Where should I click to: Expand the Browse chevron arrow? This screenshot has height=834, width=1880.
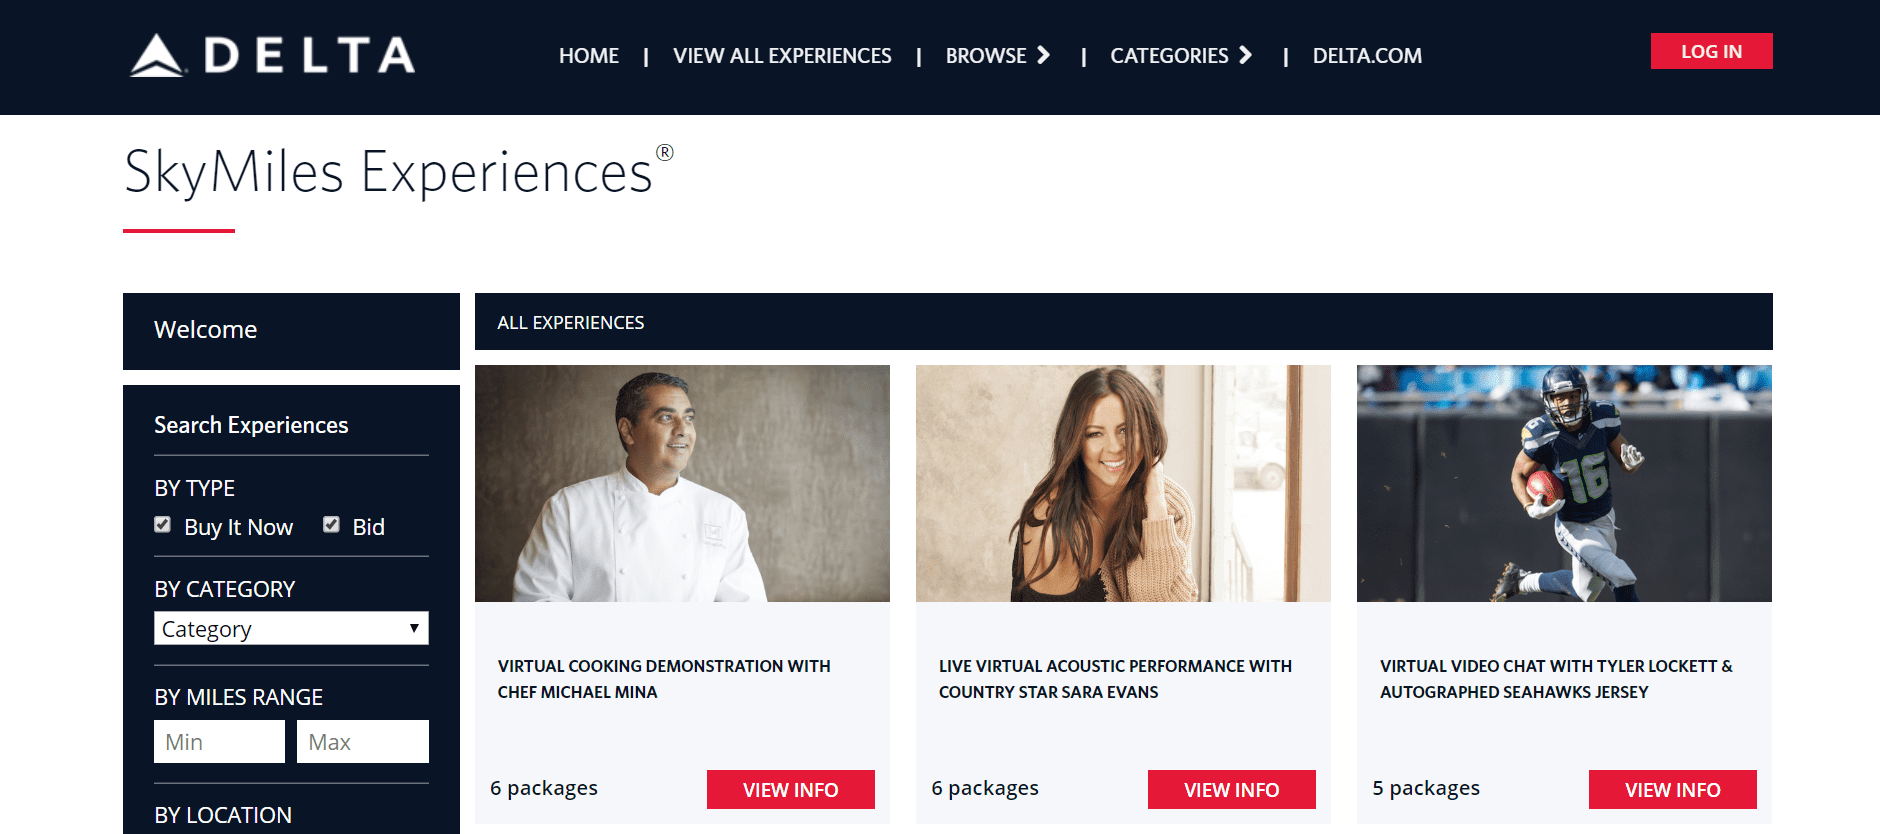click(x=1043, y=55)
